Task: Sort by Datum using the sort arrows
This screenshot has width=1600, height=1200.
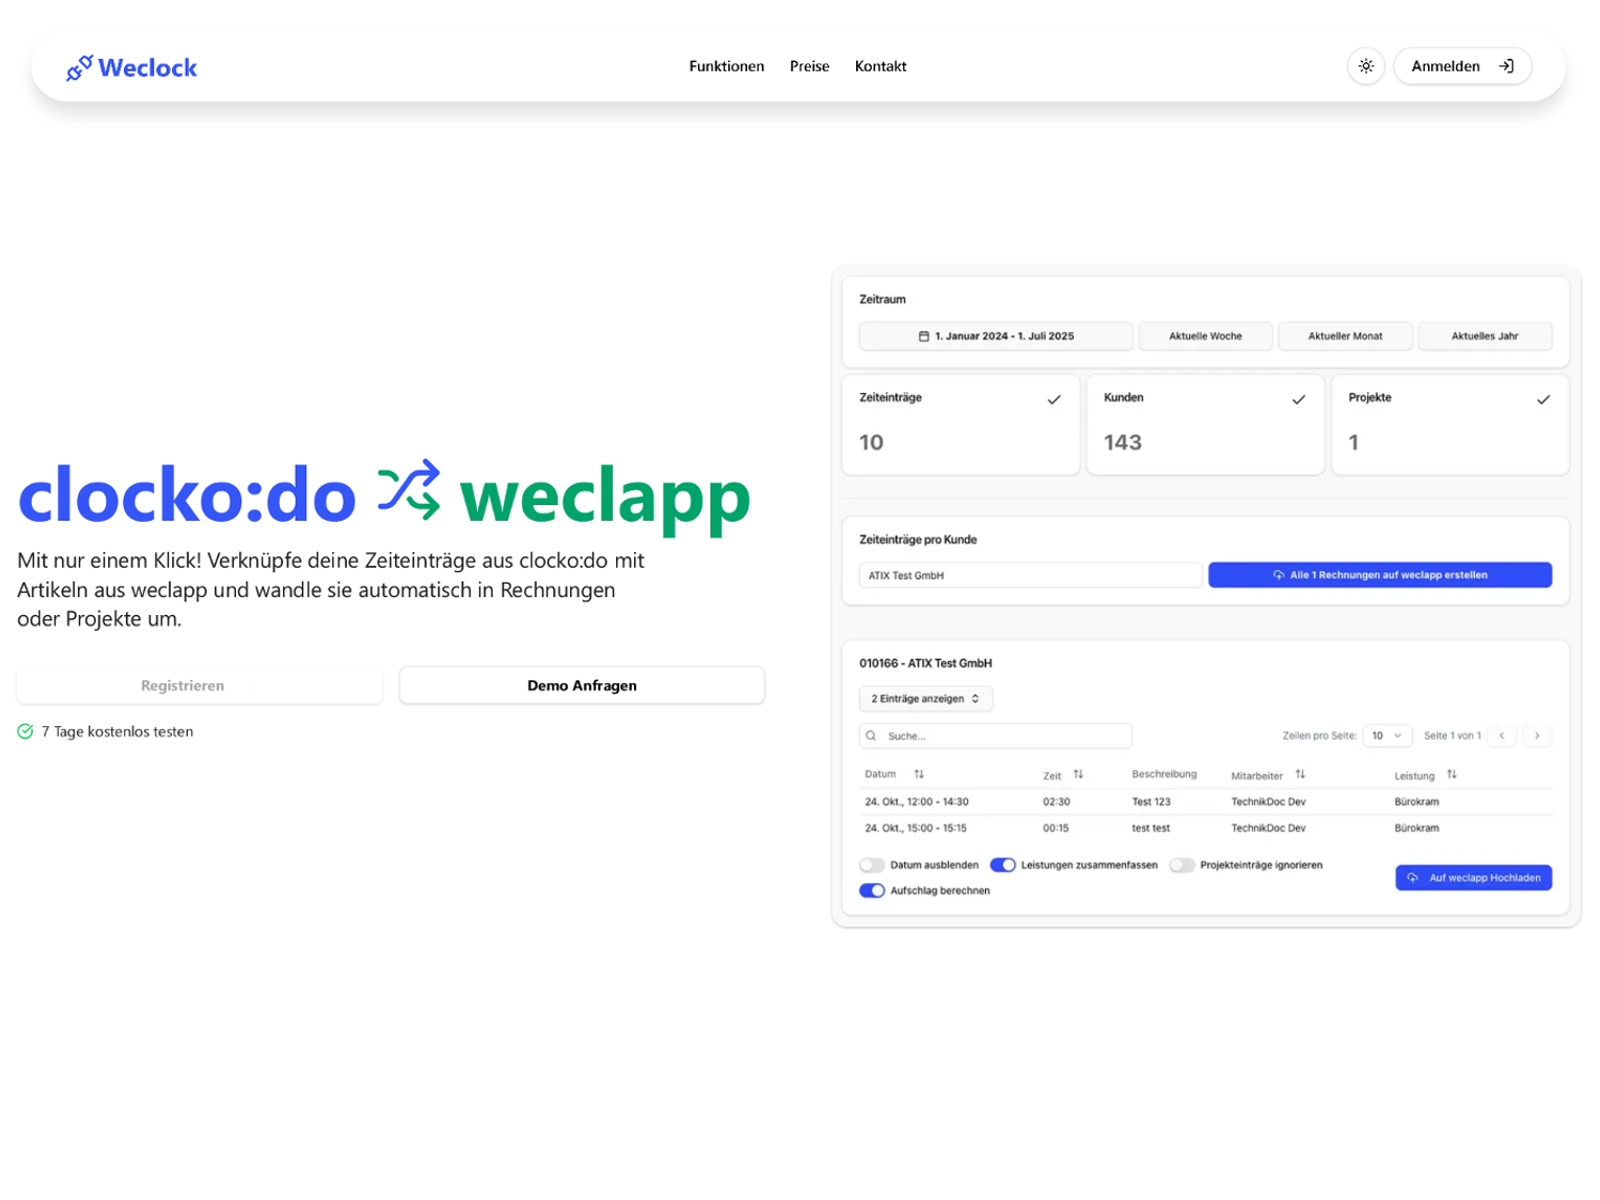Action: click(x=919, y=774)
